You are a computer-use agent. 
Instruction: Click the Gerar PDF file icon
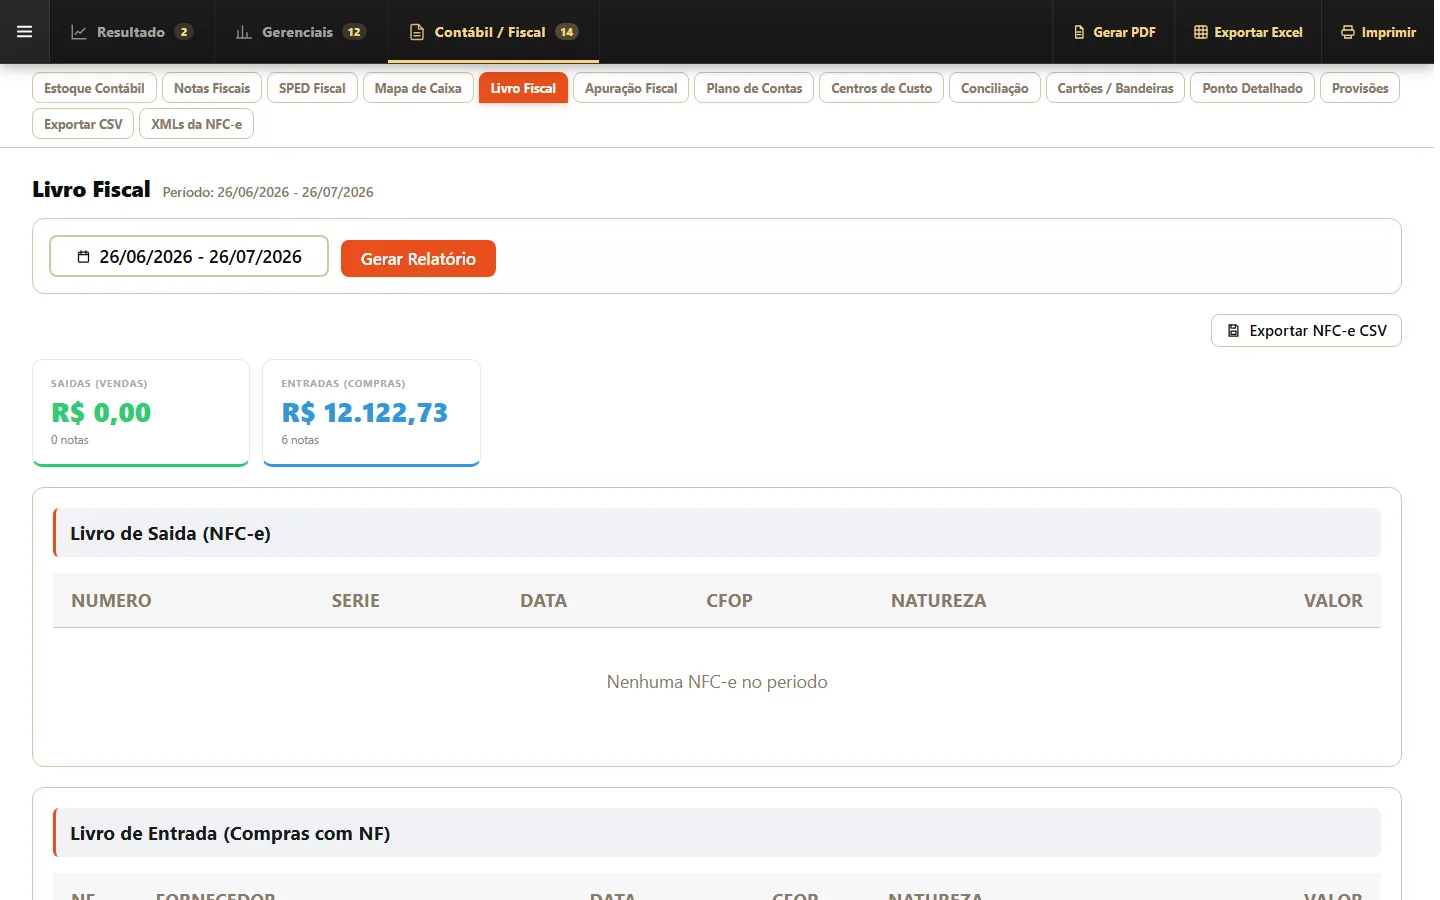tap(1079, 32)
